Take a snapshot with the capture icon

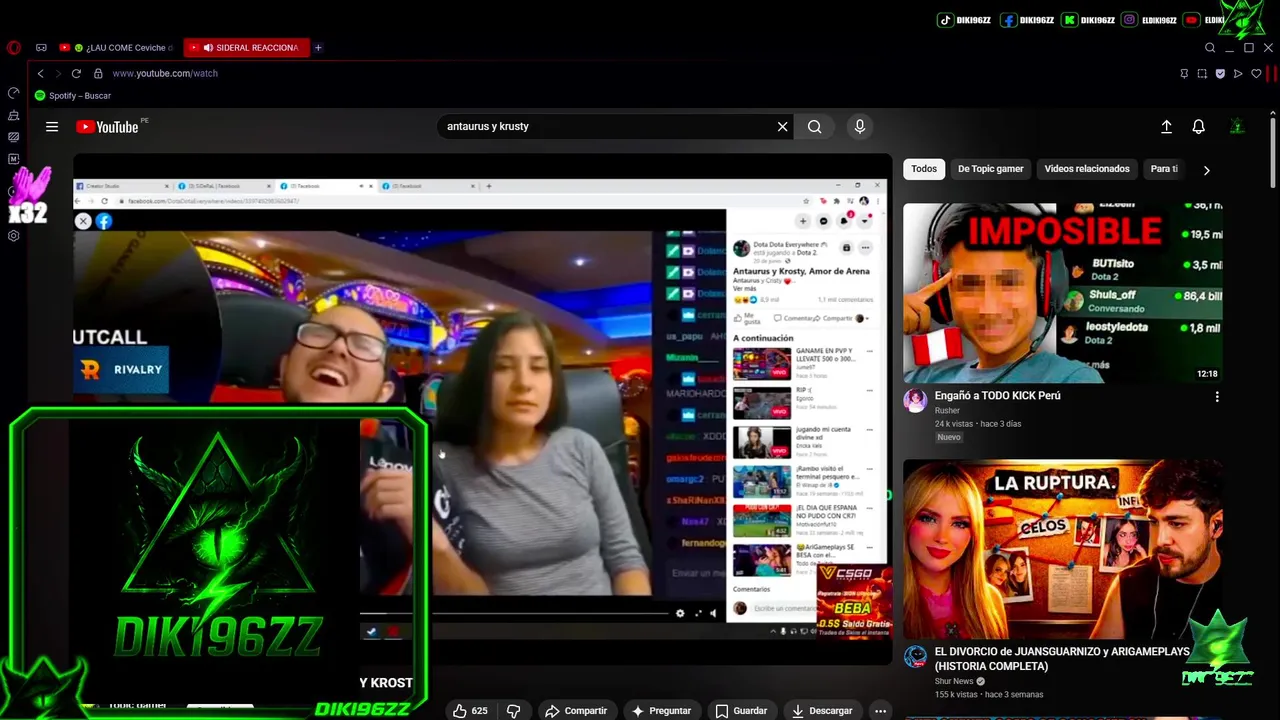coord(1202,73)
